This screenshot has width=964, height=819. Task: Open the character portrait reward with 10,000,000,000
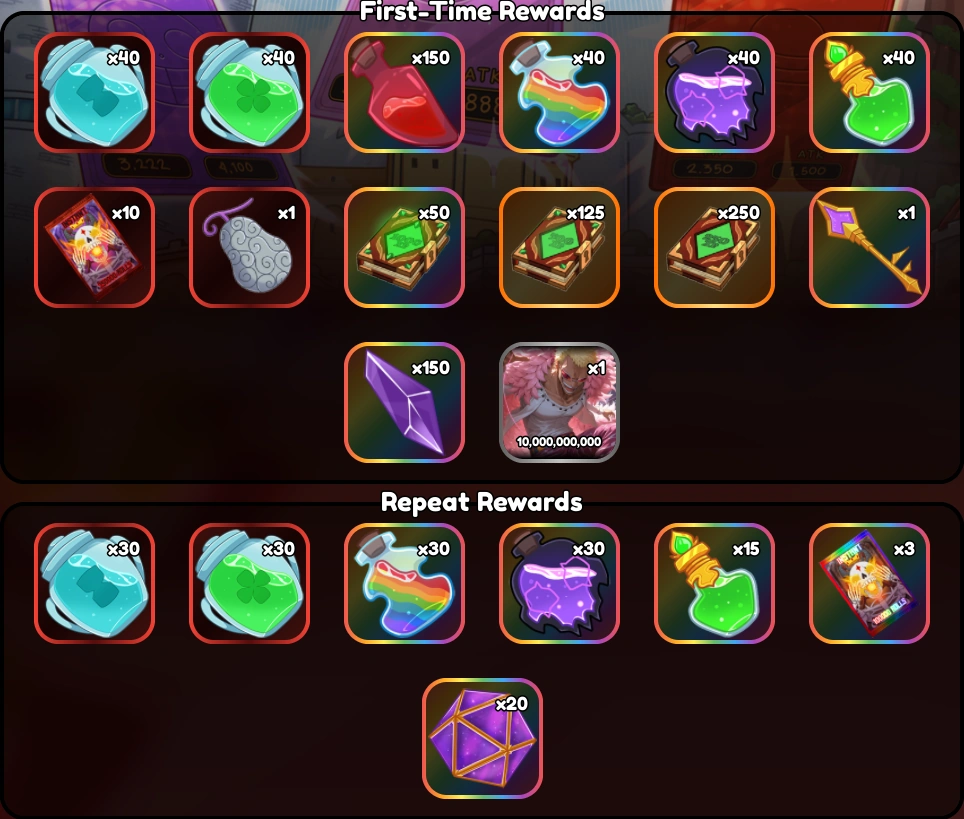click(559, 402)
